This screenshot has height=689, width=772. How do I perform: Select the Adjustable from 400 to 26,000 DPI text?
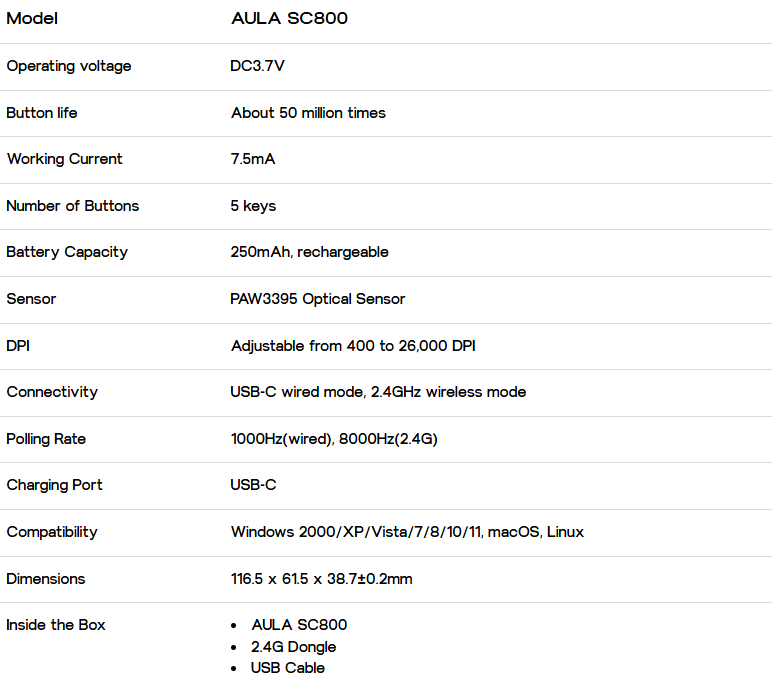point(354,346)
